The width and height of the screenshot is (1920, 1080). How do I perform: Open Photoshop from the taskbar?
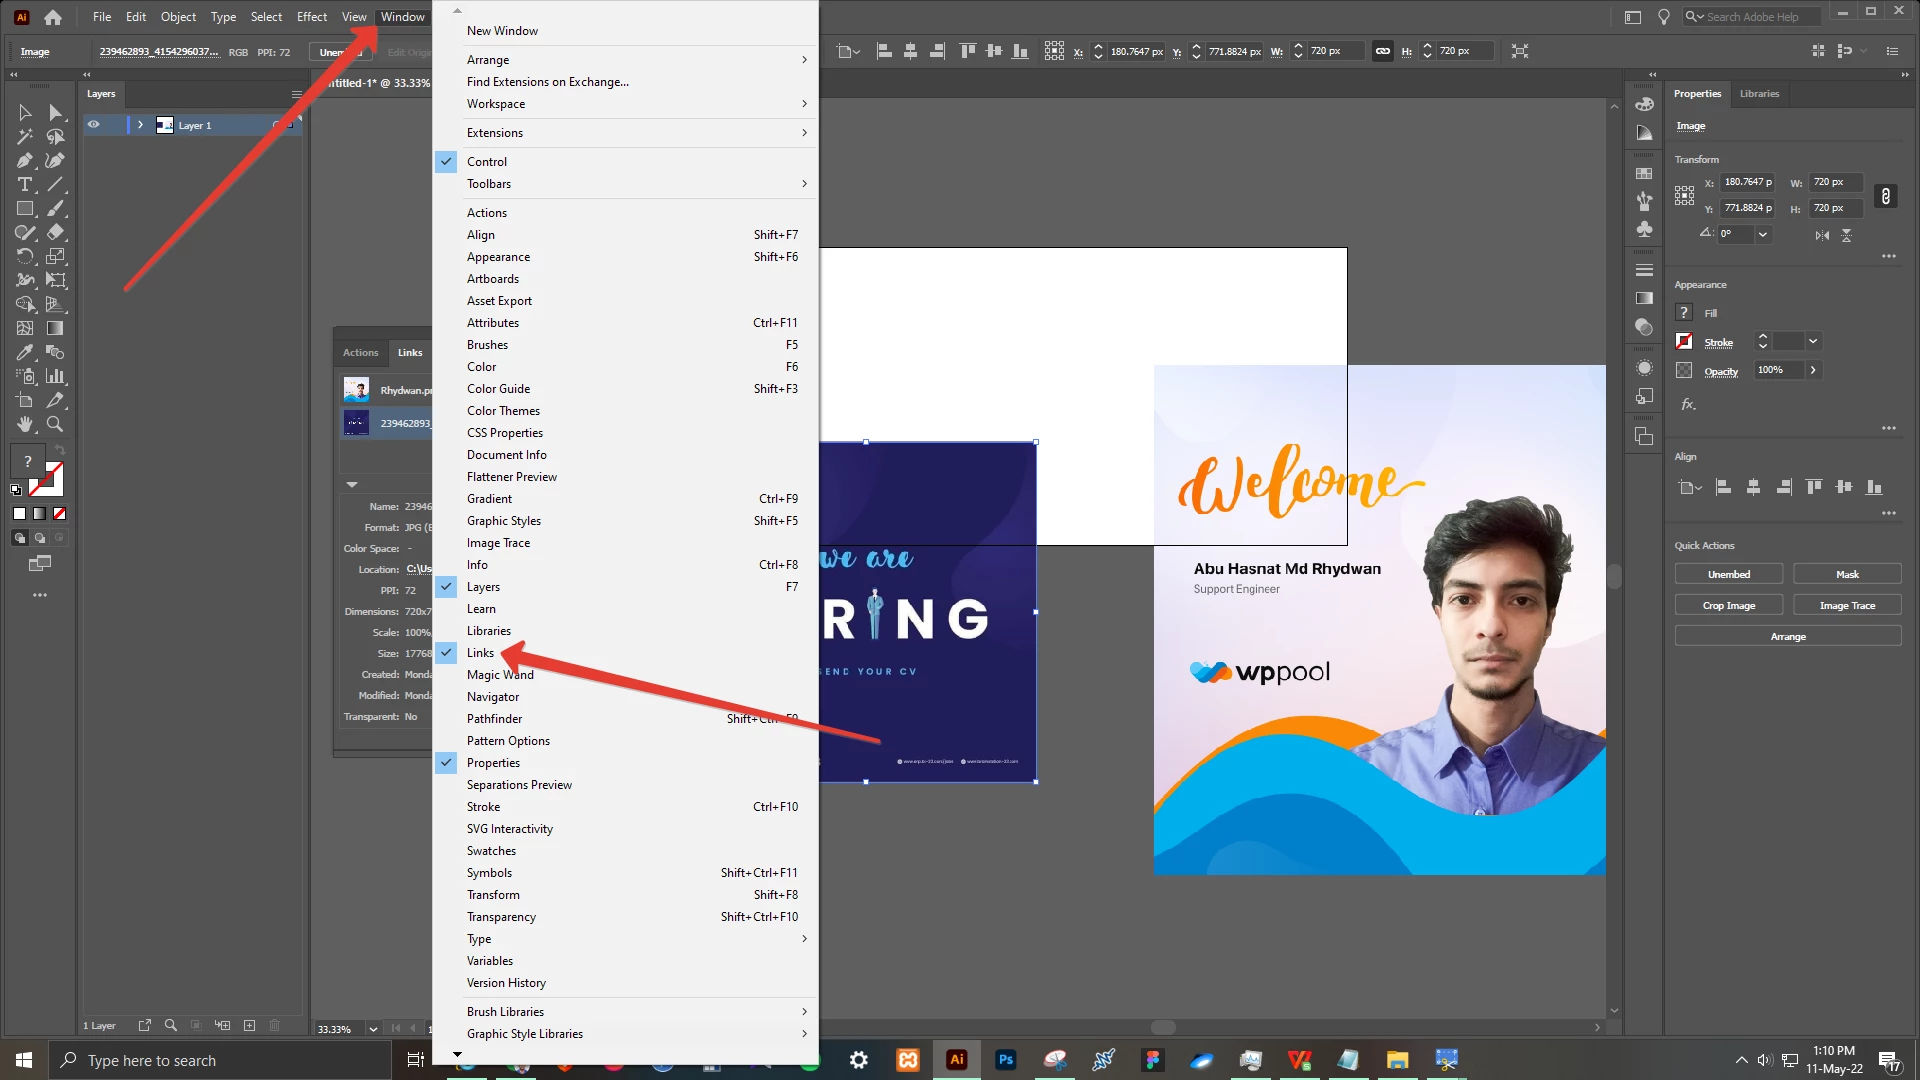1005,1060
